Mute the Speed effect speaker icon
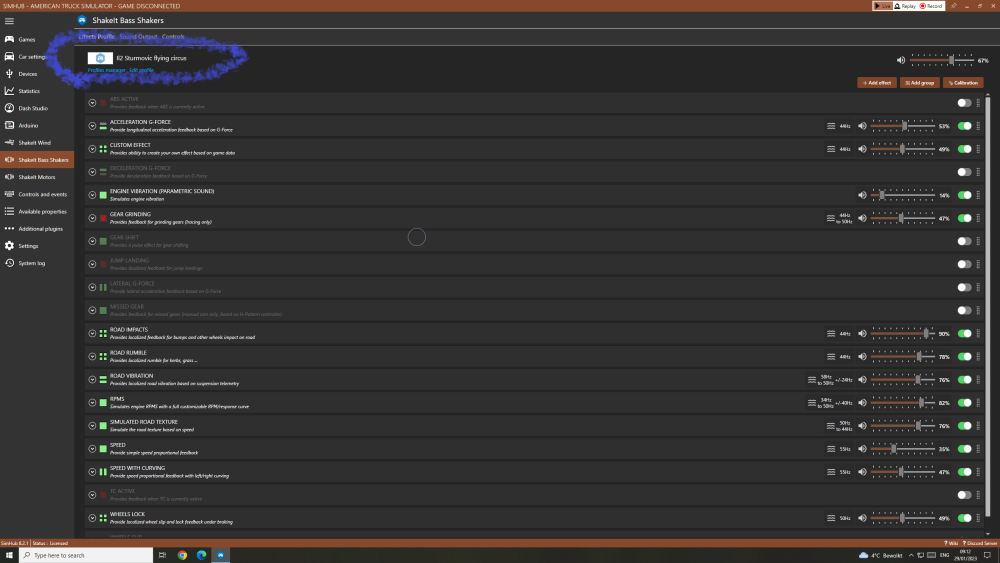Screen dimensions: 1000x563 [x=862, y=449]
